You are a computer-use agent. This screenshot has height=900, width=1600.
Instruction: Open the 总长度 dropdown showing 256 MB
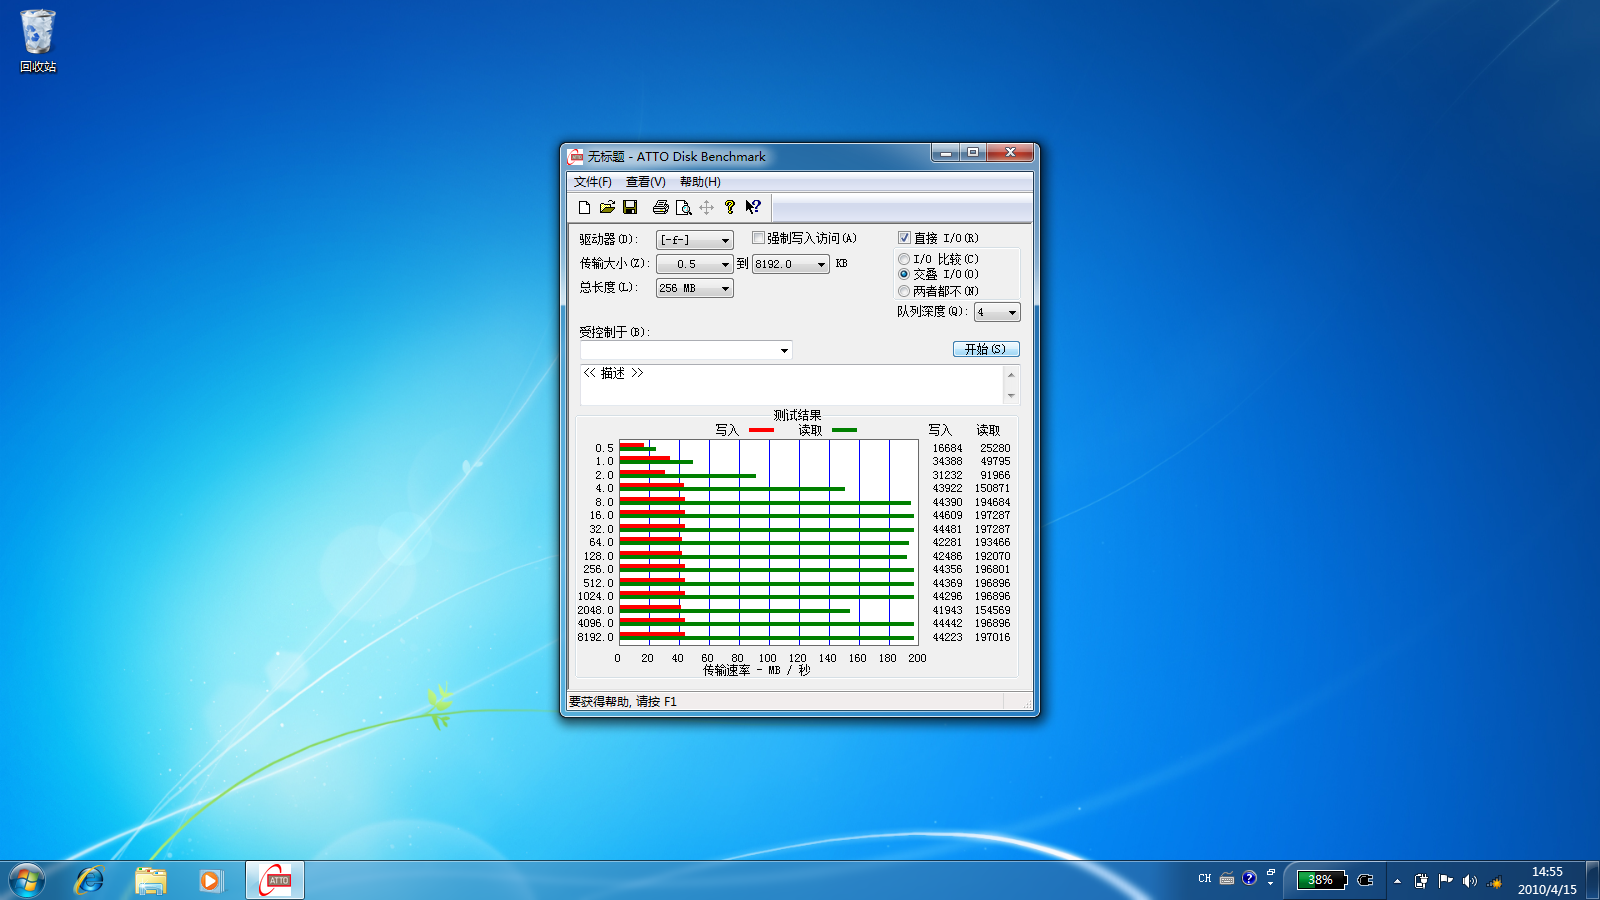click(x=695, y=288)
